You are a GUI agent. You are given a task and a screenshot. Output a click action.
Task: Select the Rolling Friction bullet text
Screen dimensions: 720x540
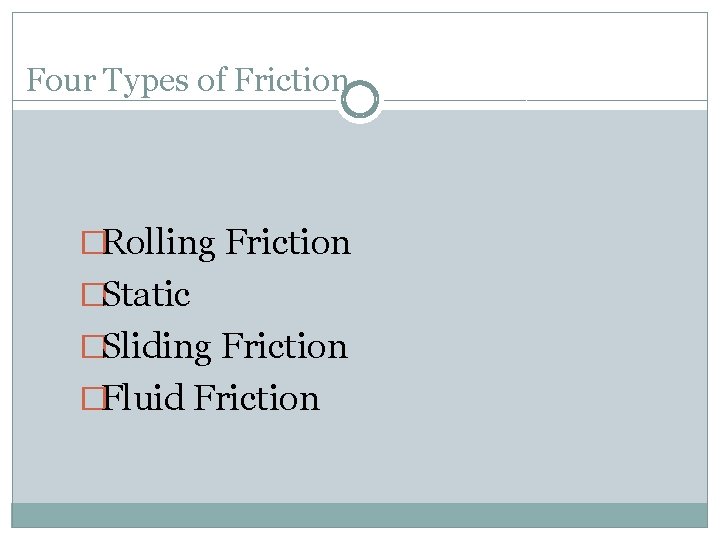click(227, 243)
